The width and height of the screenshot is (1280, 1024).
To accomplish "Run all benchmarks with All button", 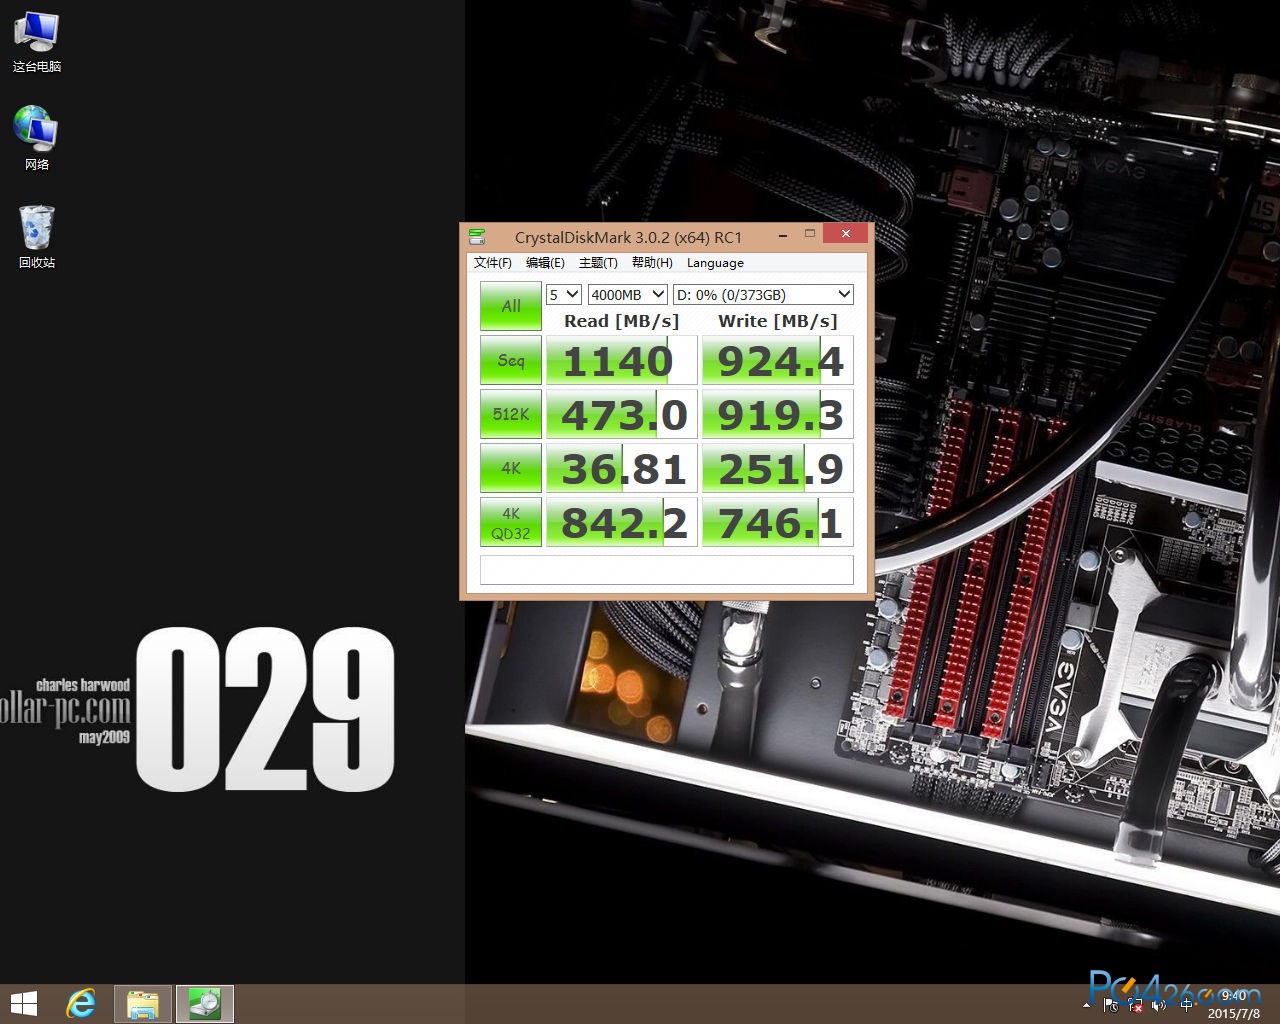I will (511, 306).
